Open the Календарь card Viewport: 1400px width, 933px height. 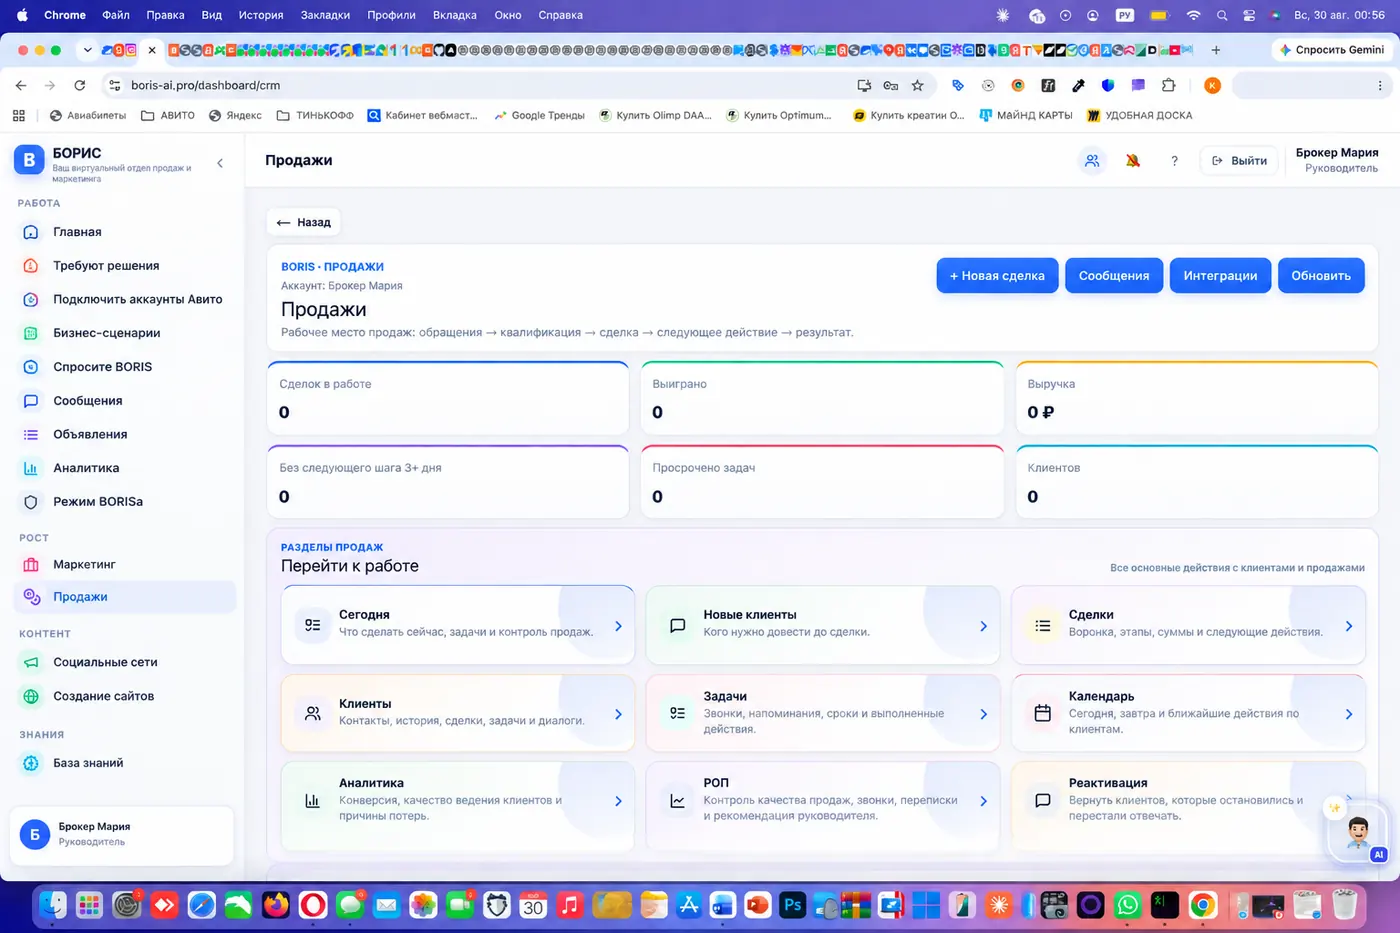[1188, 713]
